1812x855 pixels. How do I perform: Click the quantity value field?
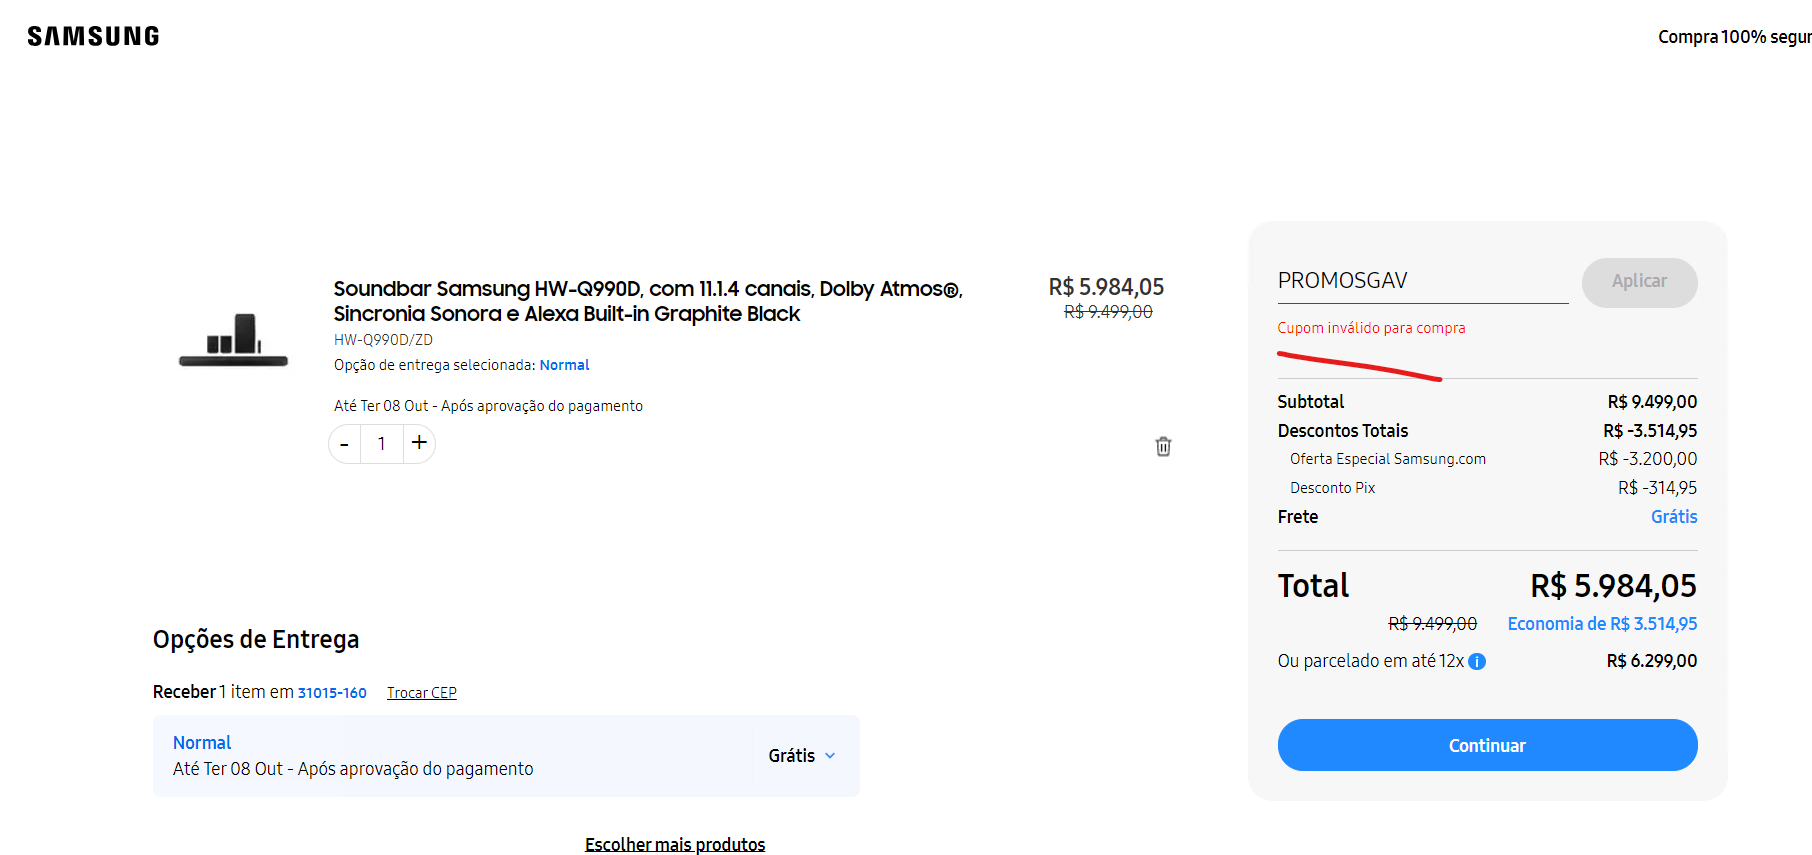click(382, 444)
